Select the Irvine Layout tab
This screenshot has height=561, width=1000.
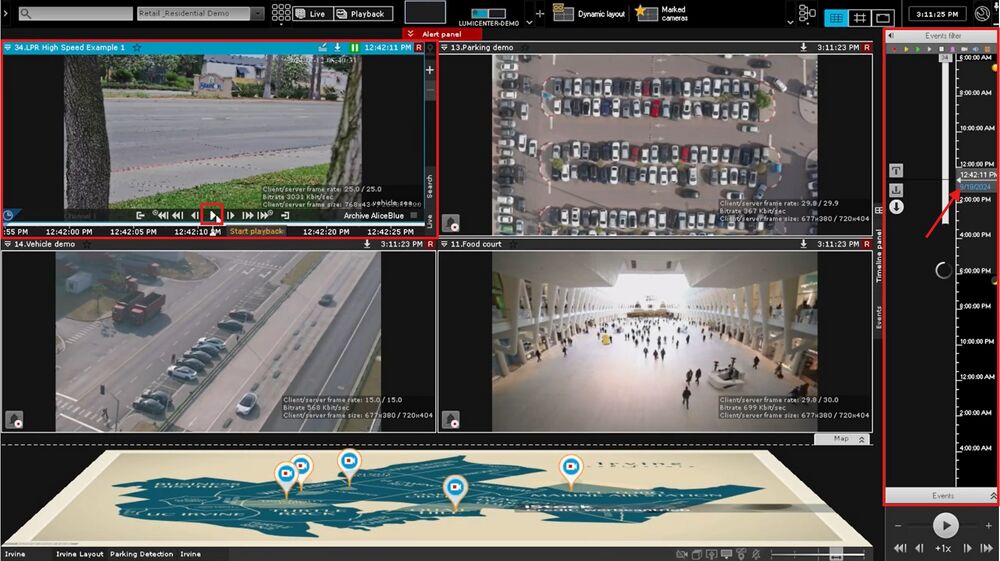point(79,554)
